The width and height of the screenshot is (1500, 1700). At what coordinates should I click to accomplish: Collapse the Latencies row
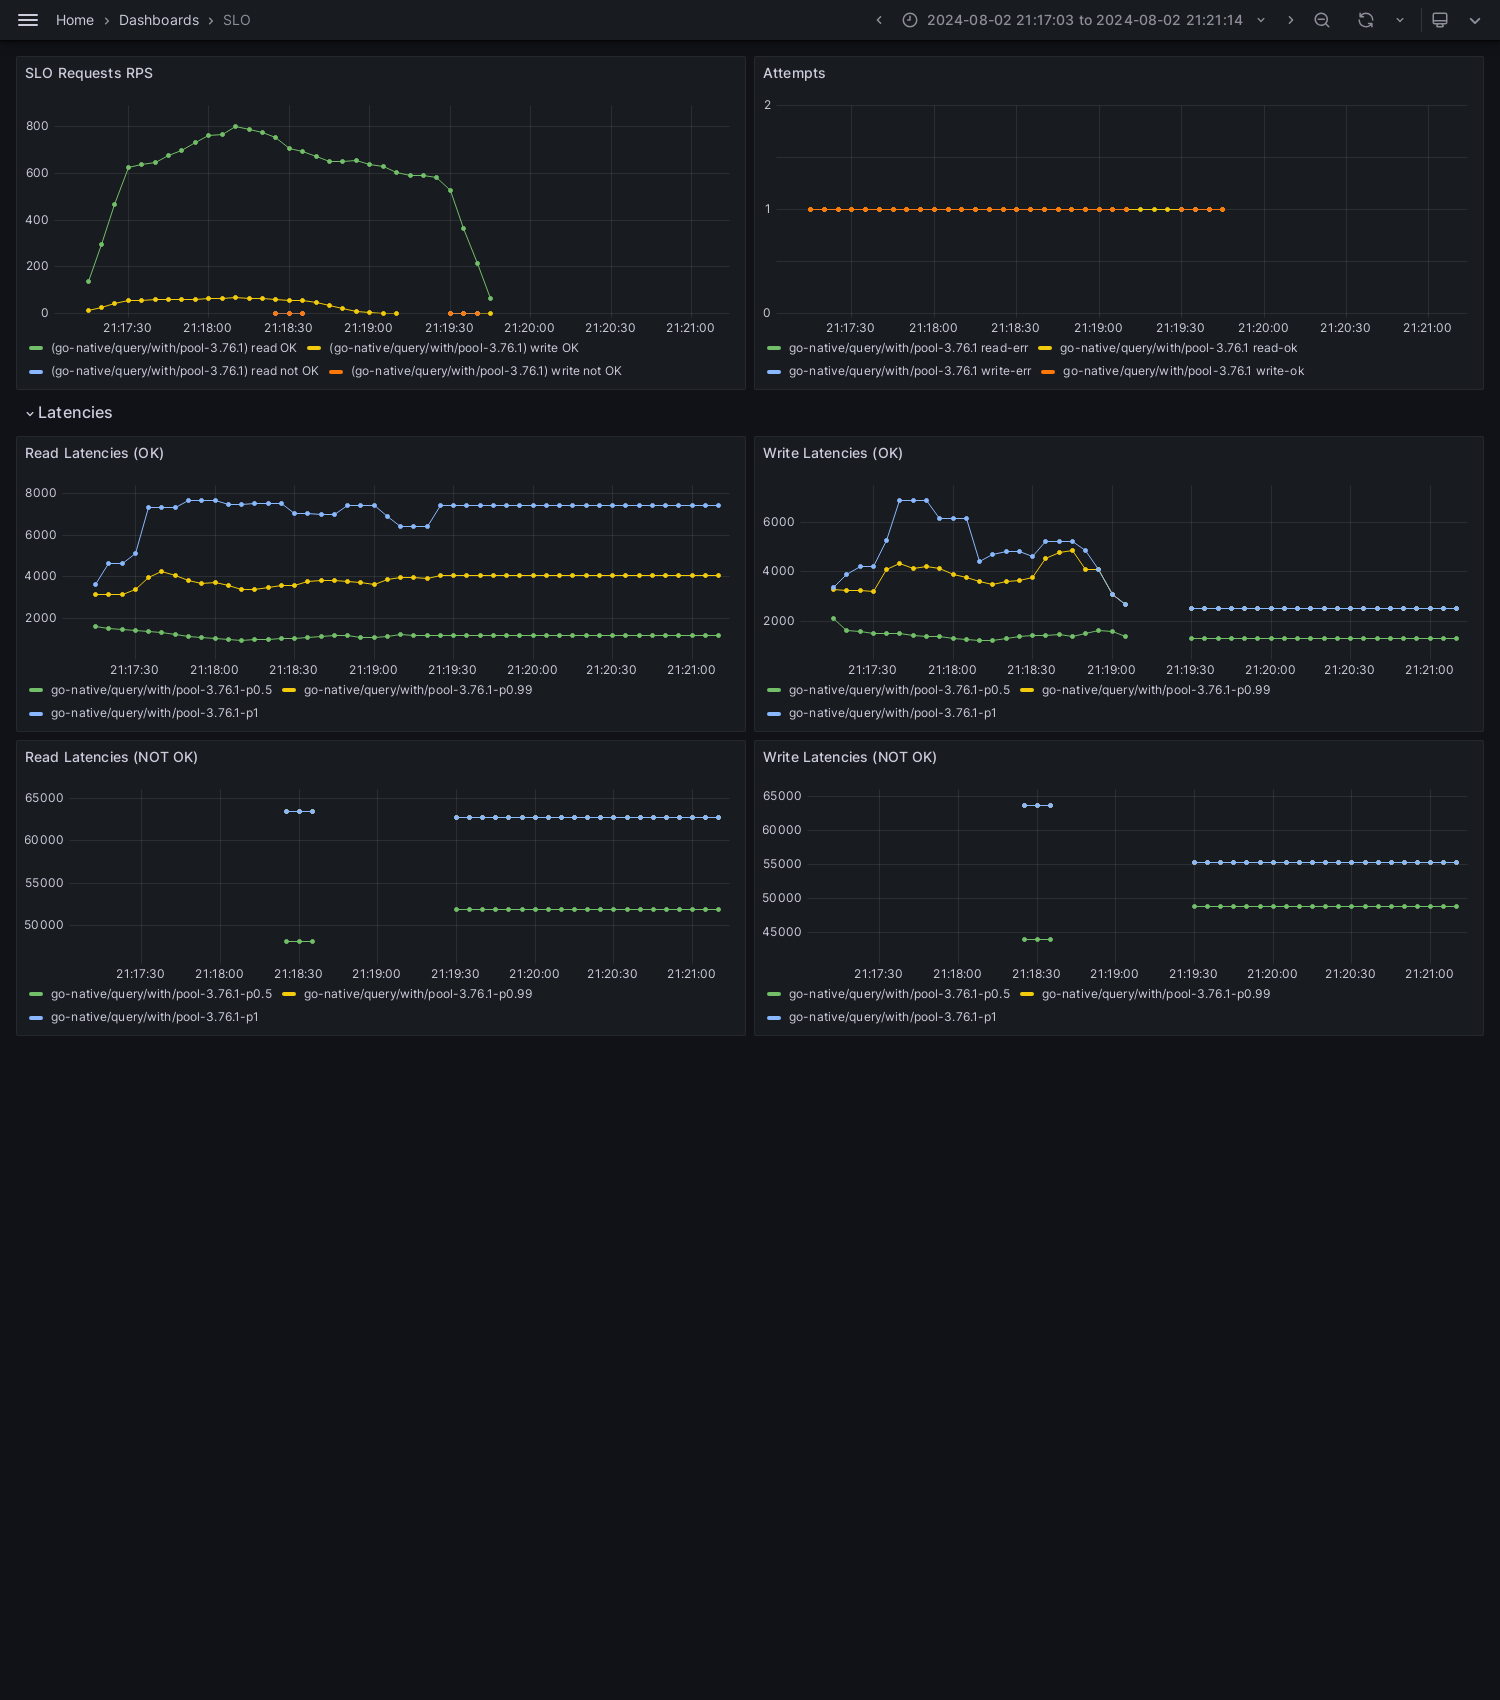(68, 413)
